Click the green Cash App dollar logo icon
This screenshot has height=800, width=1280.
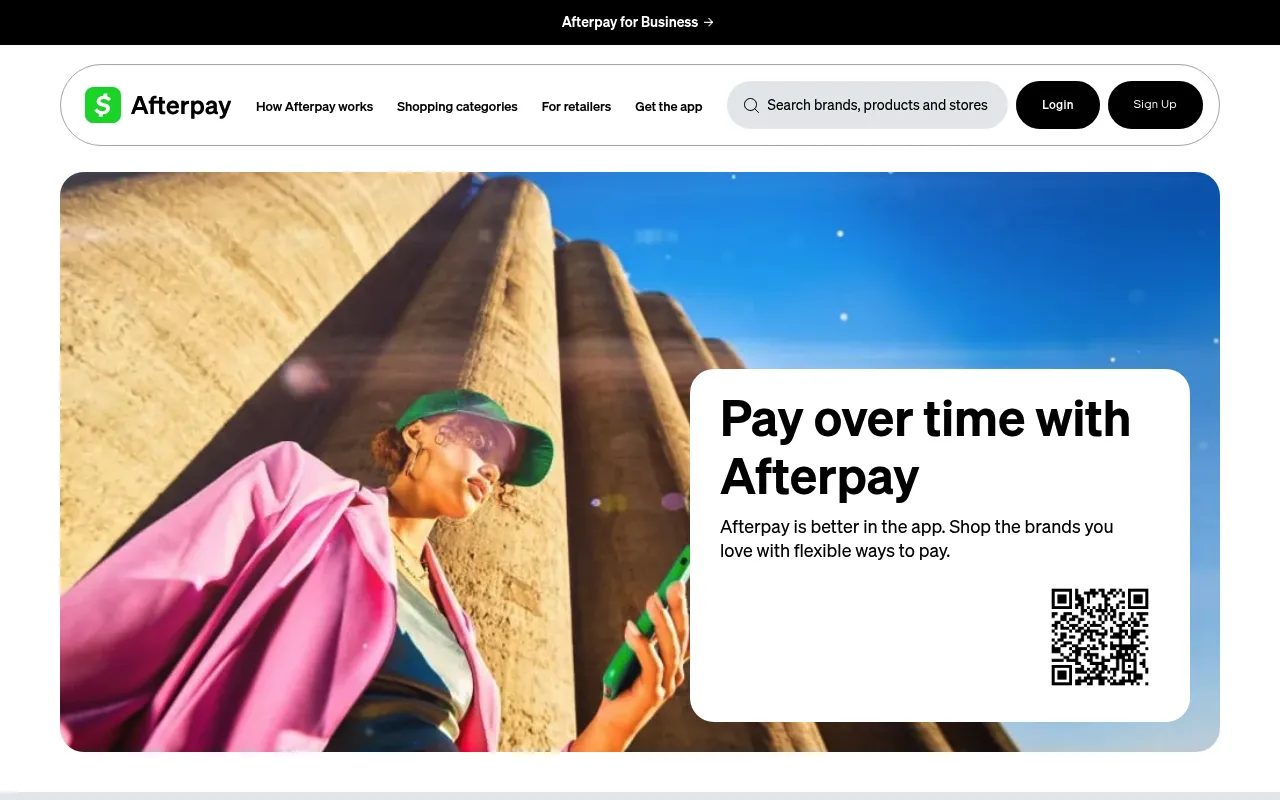point(103,105)
